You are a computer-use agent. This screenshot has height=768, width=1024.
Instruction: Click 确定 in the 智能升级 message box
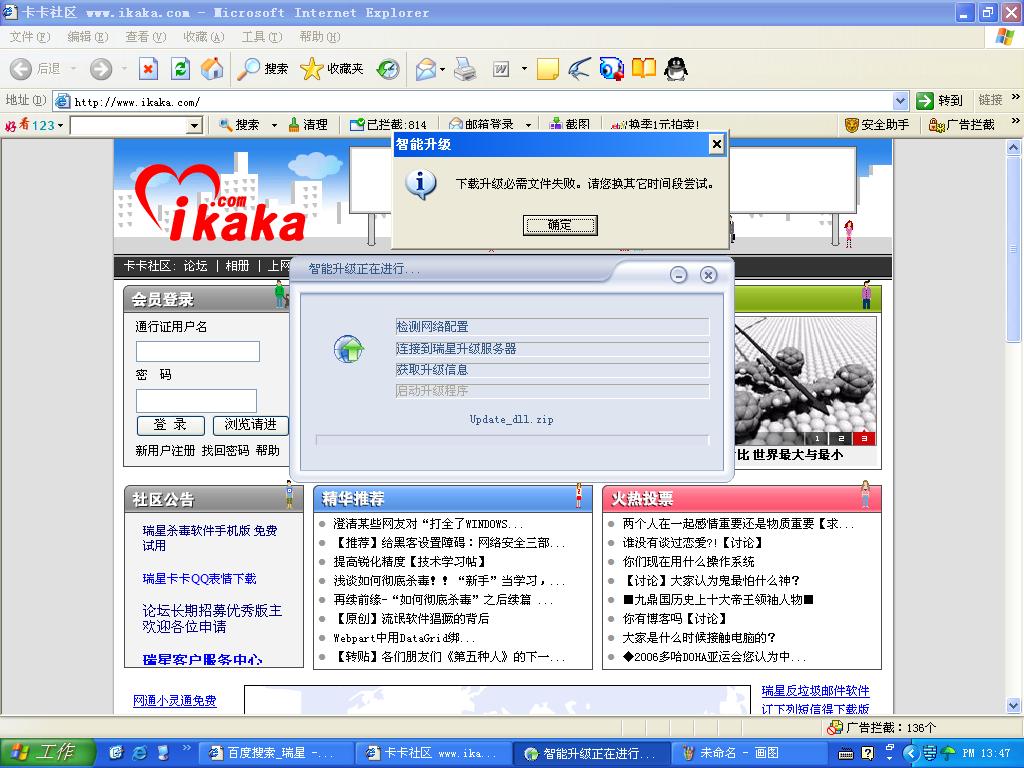tap(560, 225)
